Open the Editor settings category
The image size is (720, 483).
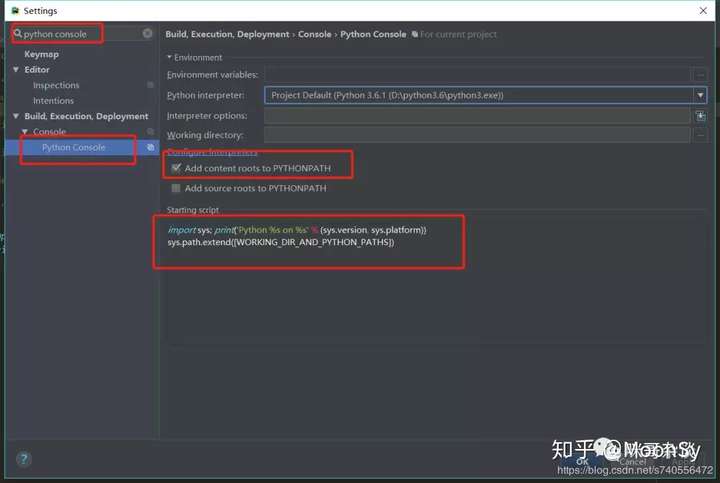pyautogui.click(x=37, y=70)
